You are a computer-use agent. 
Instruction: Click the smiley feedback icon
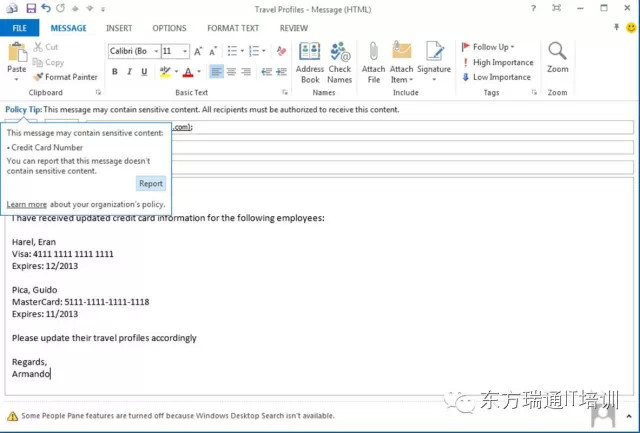point(631,28)
